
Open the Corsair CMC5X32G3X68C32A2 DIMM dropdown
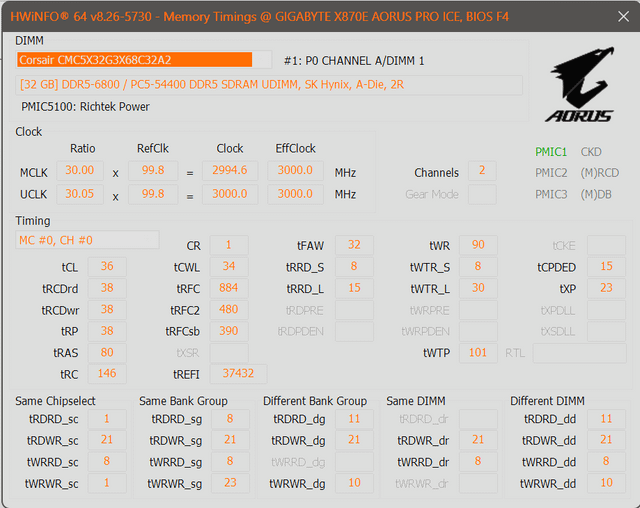144,60
